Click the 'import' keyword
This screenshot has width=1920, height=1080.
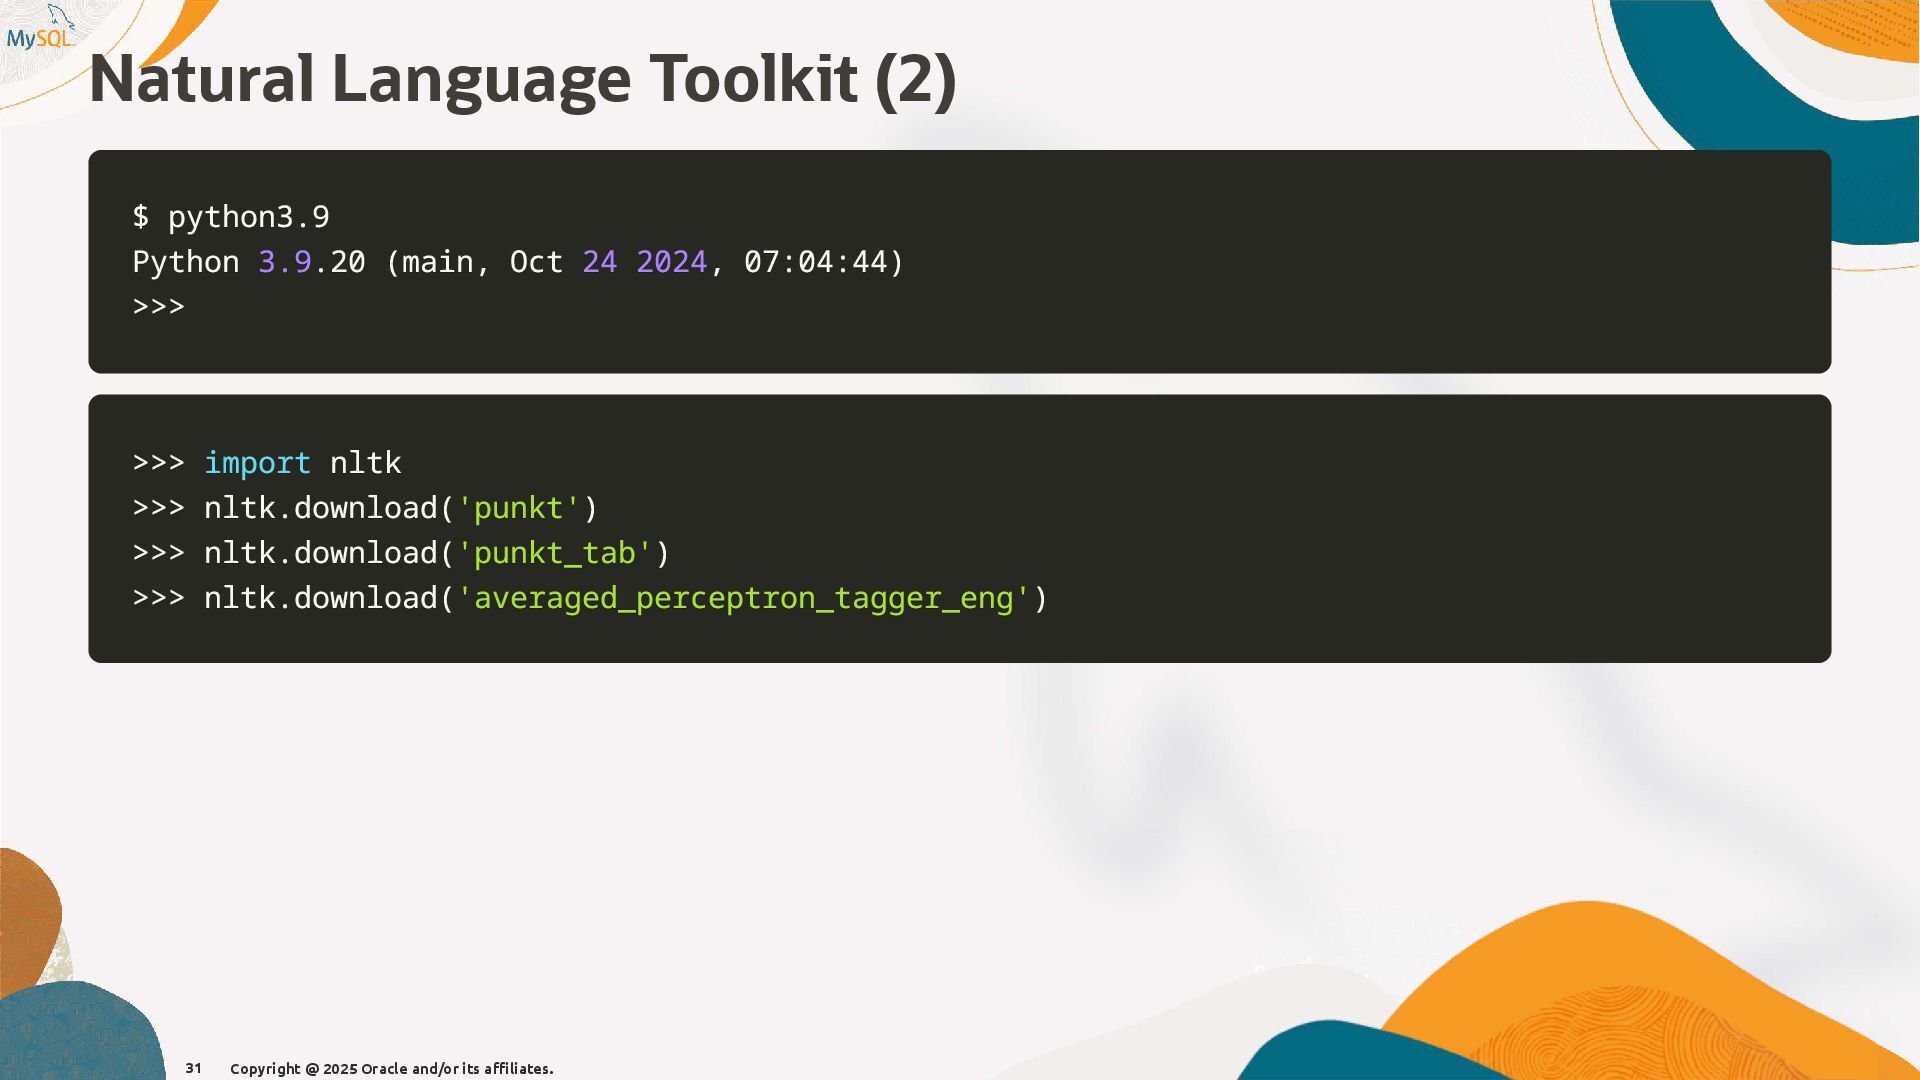[257, 463]
